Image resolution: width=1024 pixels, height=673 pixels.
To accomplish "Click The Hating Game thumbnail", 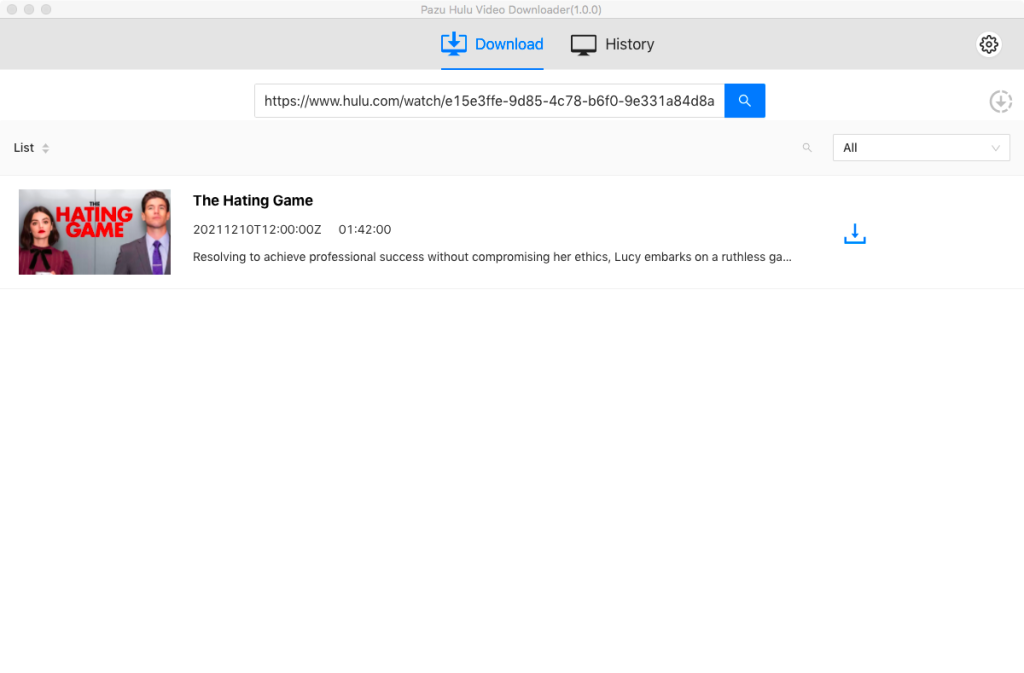I will point(95,232).
